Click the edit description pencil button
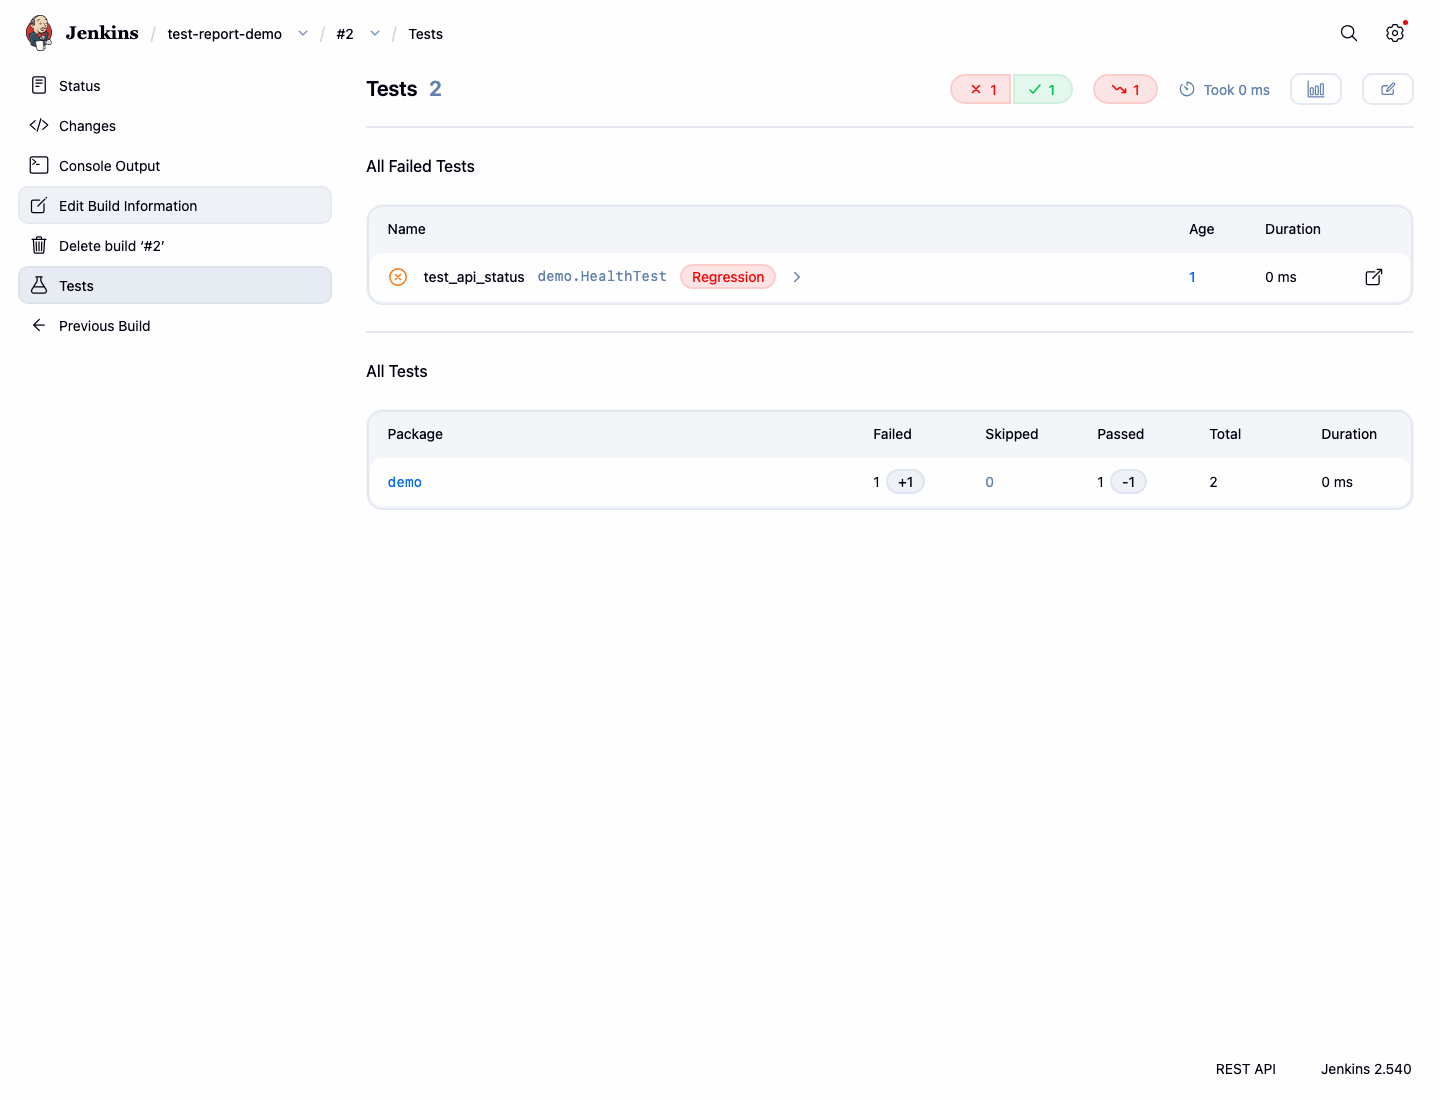1440x1100 pixels. click(1388, 89)
